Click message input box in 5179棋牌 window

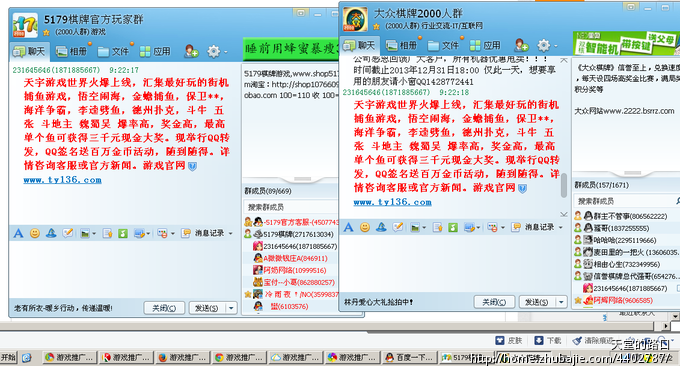(x=124, y=269)
